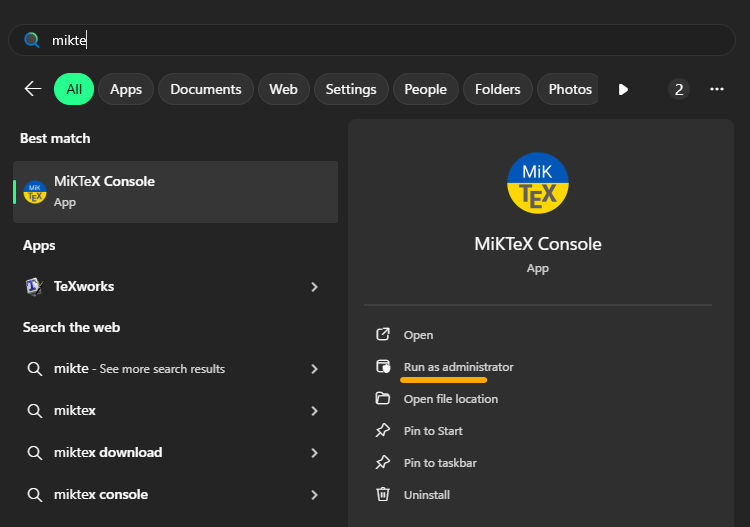Switch to the Photos filter tab
Screen dimensions: 750x527
[x=569, y=89]
